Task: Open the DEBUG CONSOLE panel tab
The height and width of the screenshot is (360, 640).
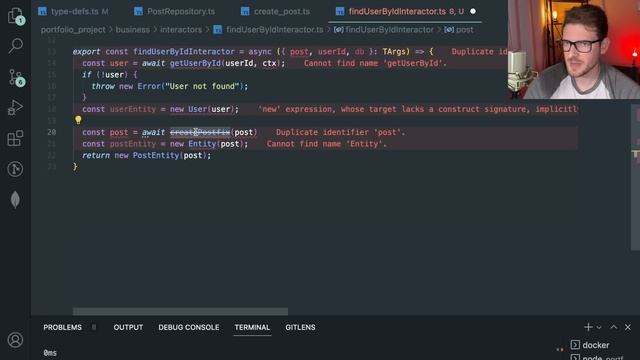Action: click(x=189, y=327)
